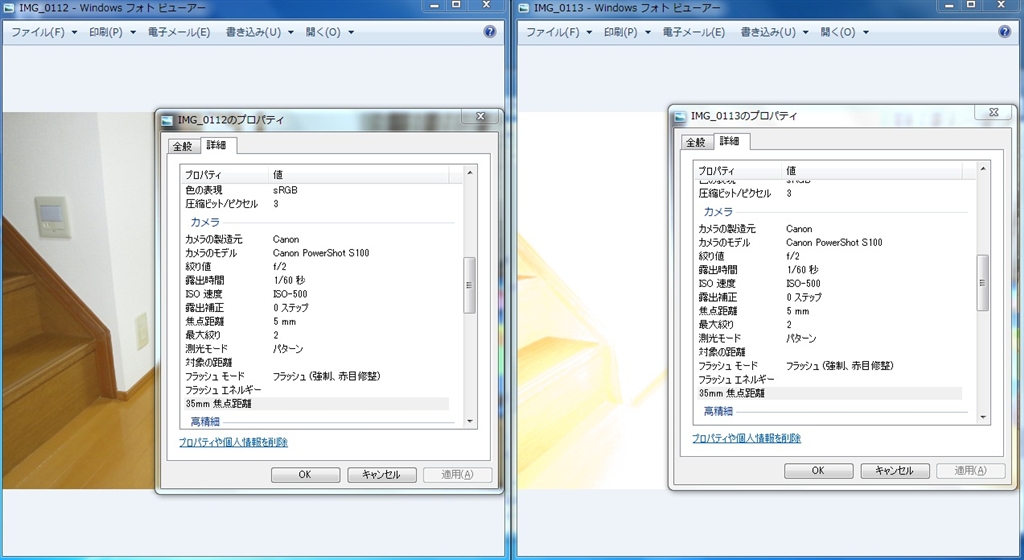Click キャンセル in IMG_0112 properties dialog
Screen dimensions: 1024x560
[381, 474]
